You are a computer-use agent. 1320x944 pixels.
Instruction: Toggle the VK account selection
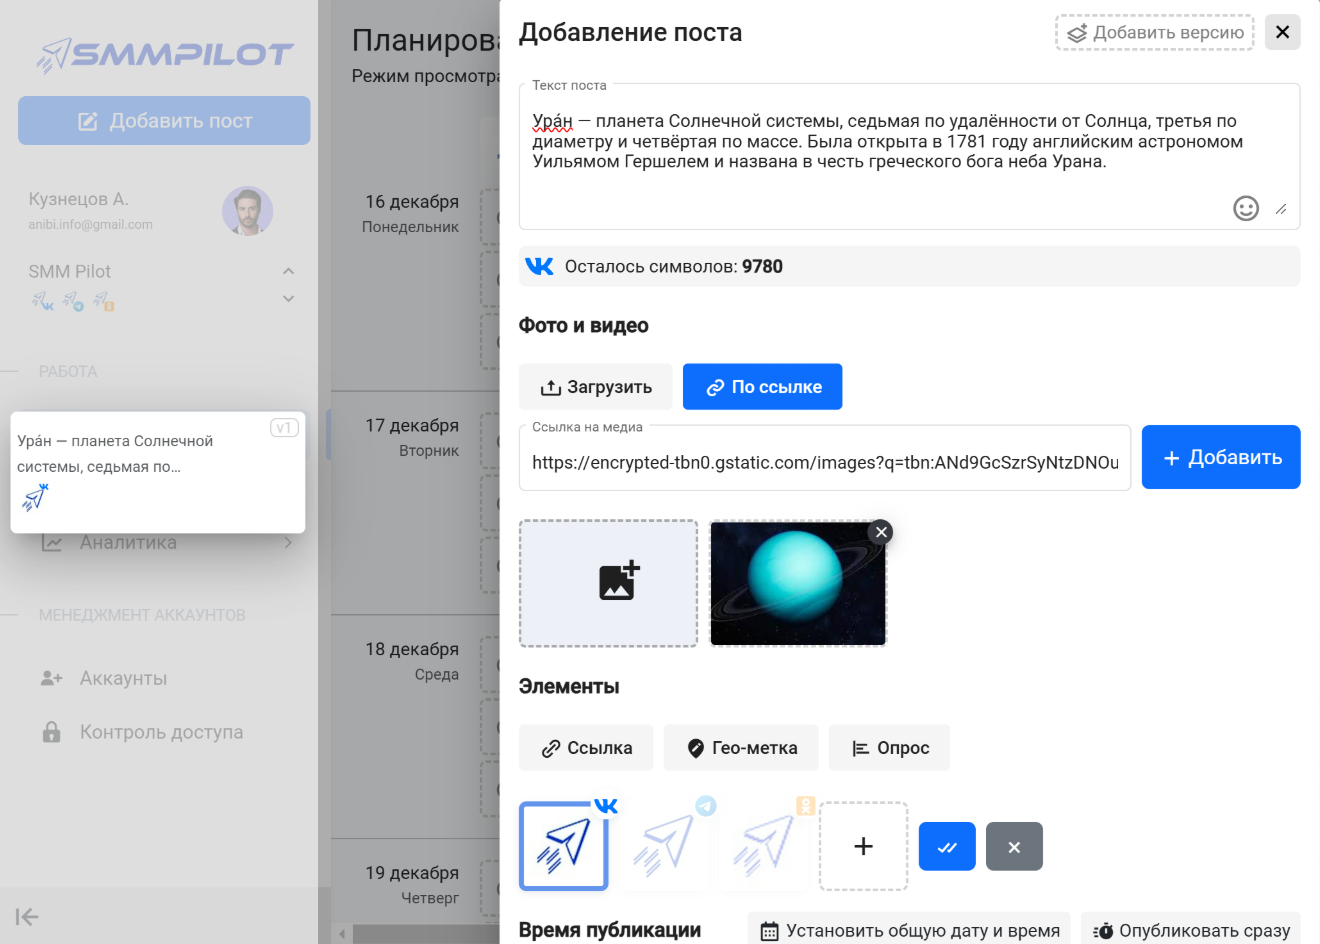[x=564, y=846]
